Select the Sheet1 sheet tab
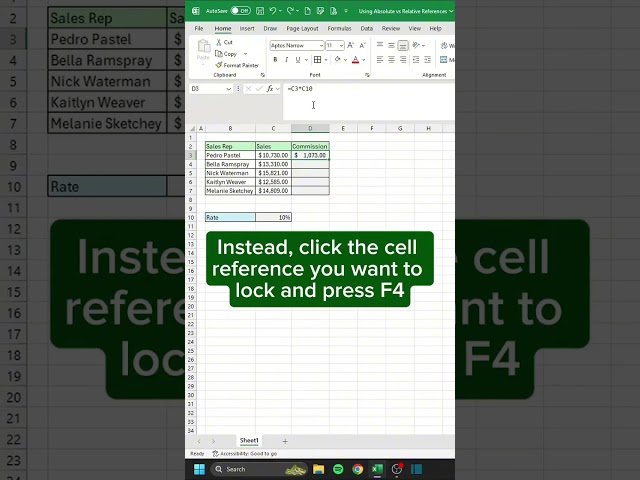 pyautogui.click(x=249, y=440)
